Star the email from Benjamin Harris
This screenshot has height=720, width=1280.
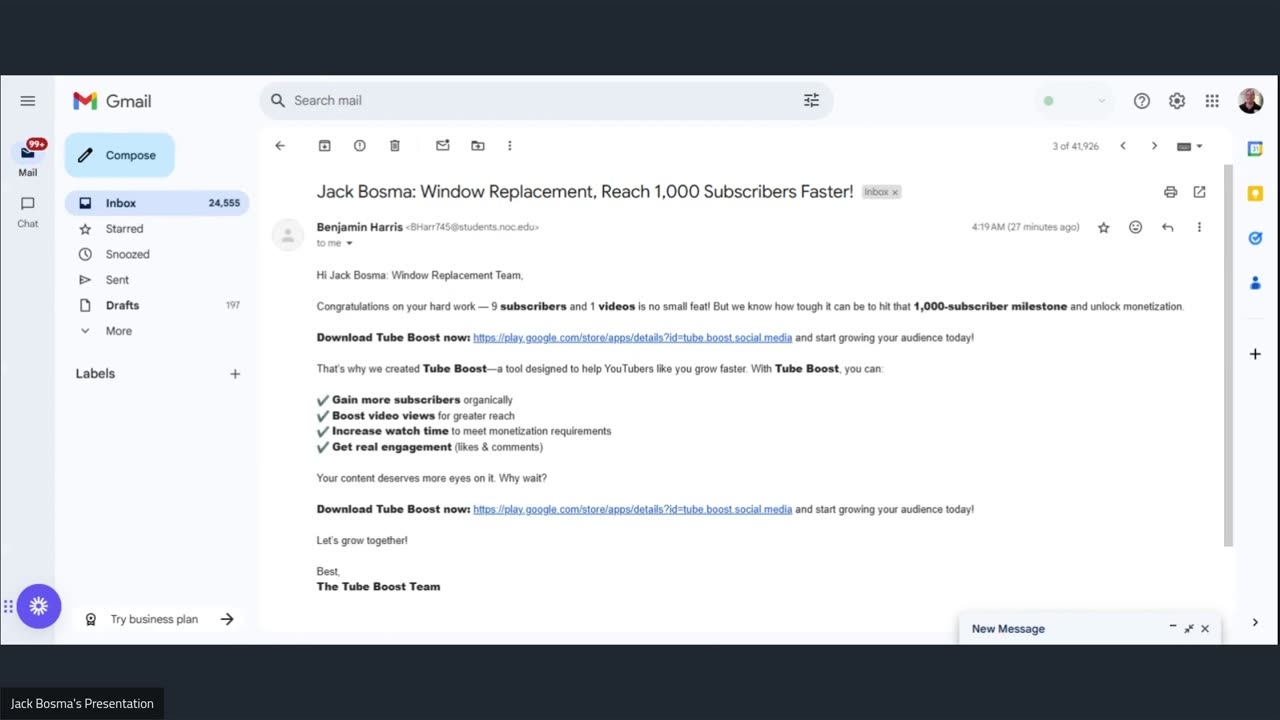point(1104,228)
